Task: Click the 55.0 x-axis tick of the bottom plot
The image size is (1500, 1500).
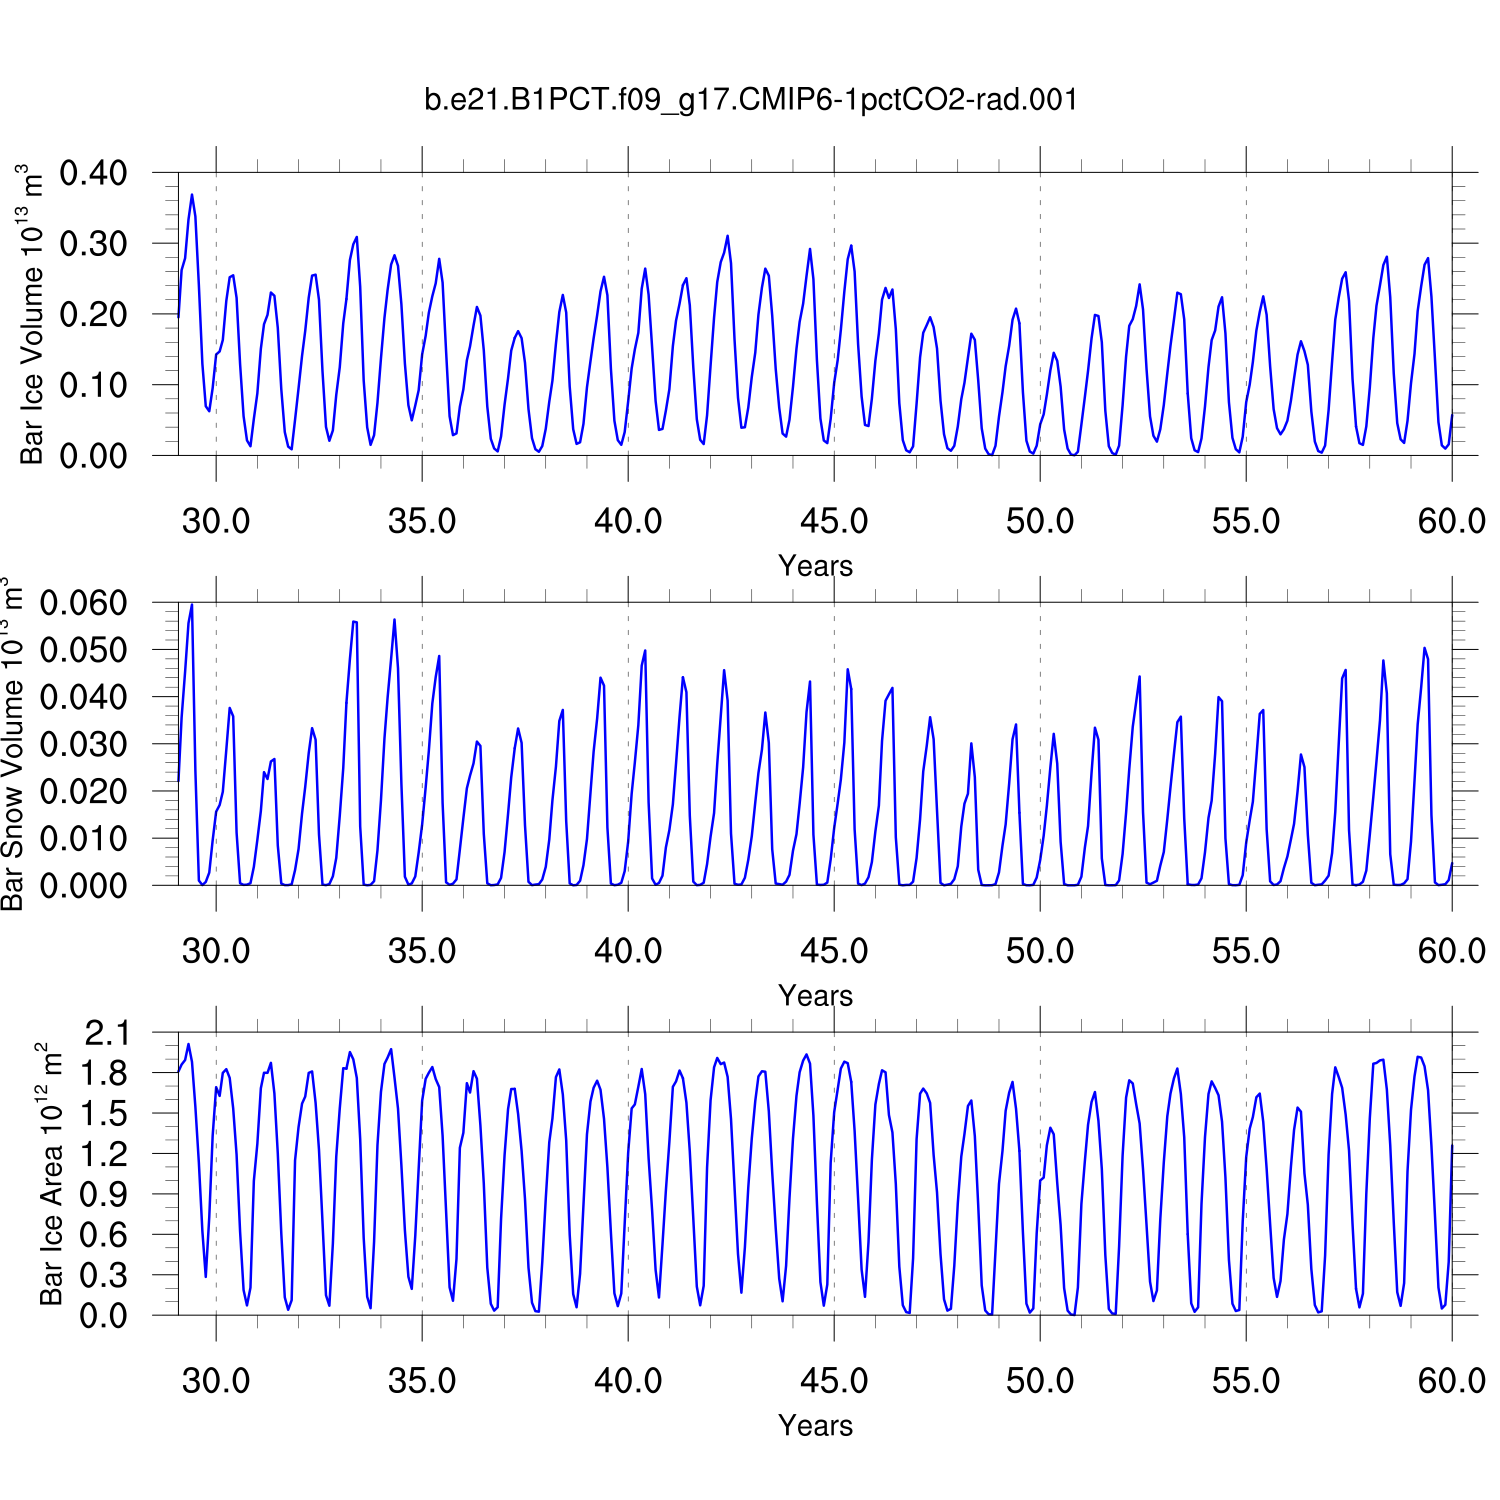Action: [1246, 1381]
